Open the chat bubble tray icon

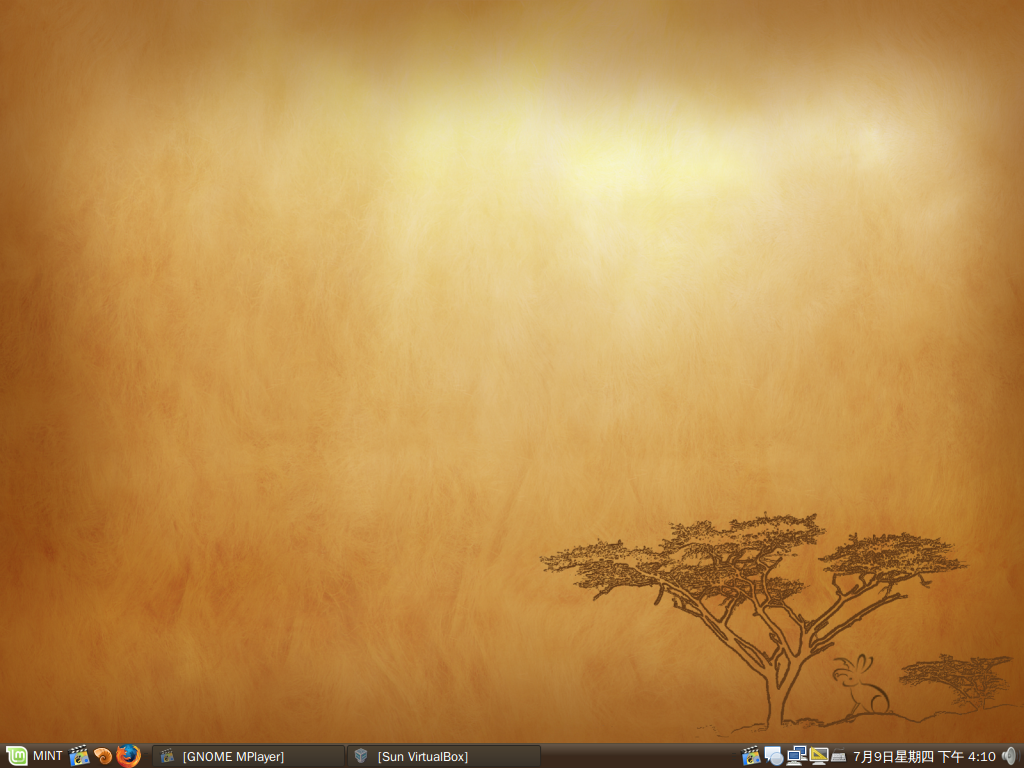(x=774, y=756)
